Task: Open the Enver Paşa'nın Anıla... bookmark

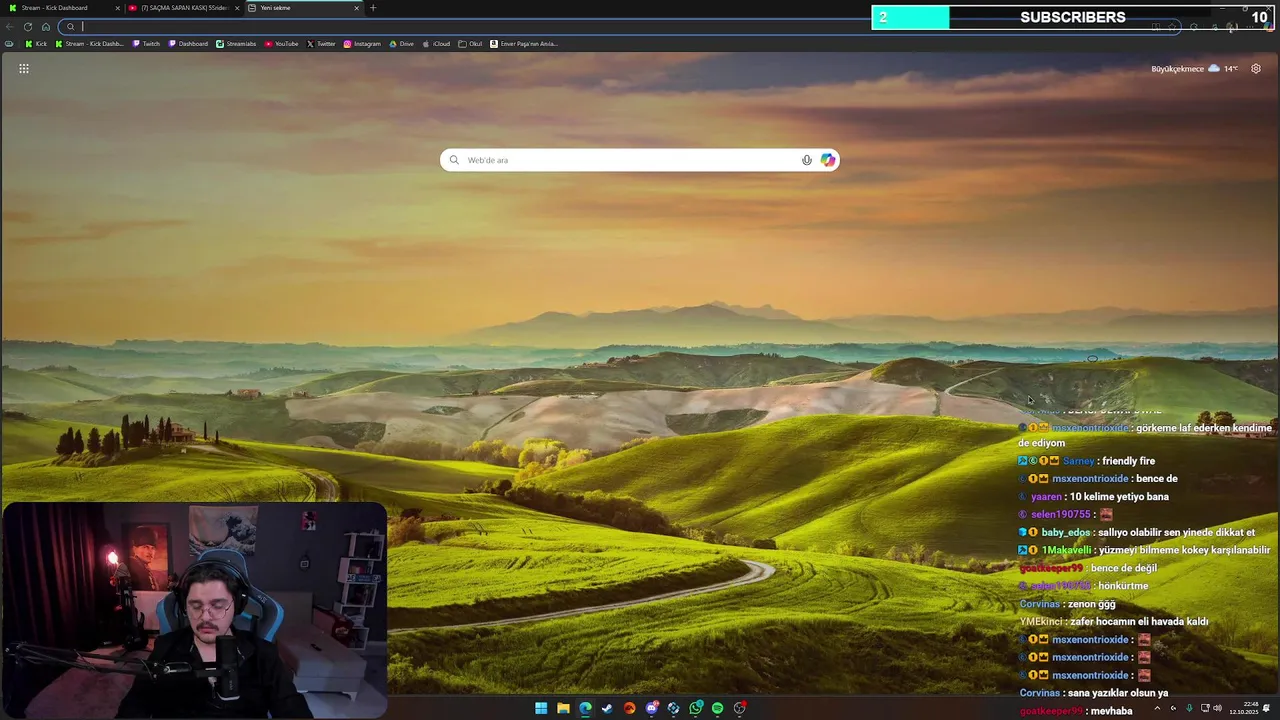Action: pyautogui.click(x=524, y=44)
